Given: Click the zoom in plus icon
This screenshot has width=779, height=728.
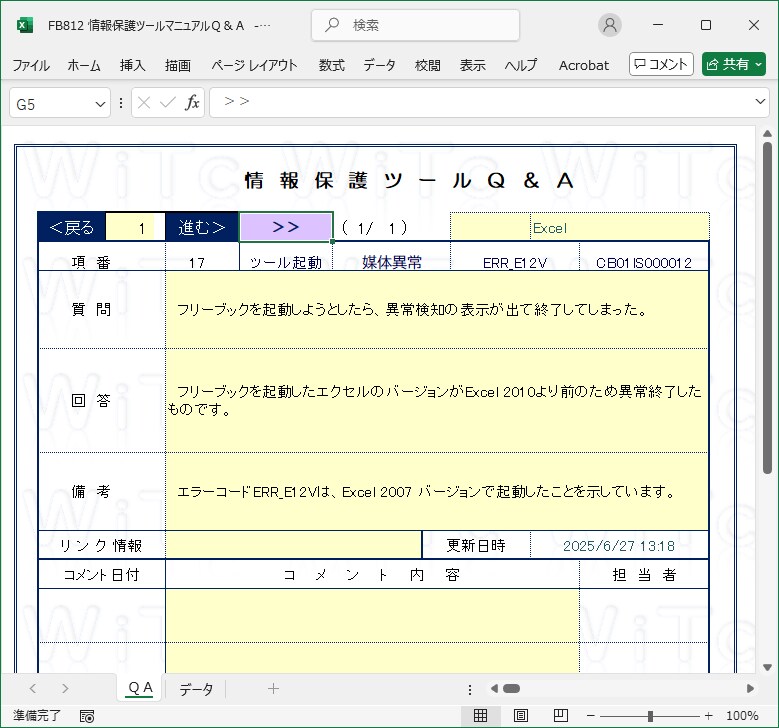Looking at the screenshot, I should 708,716.
